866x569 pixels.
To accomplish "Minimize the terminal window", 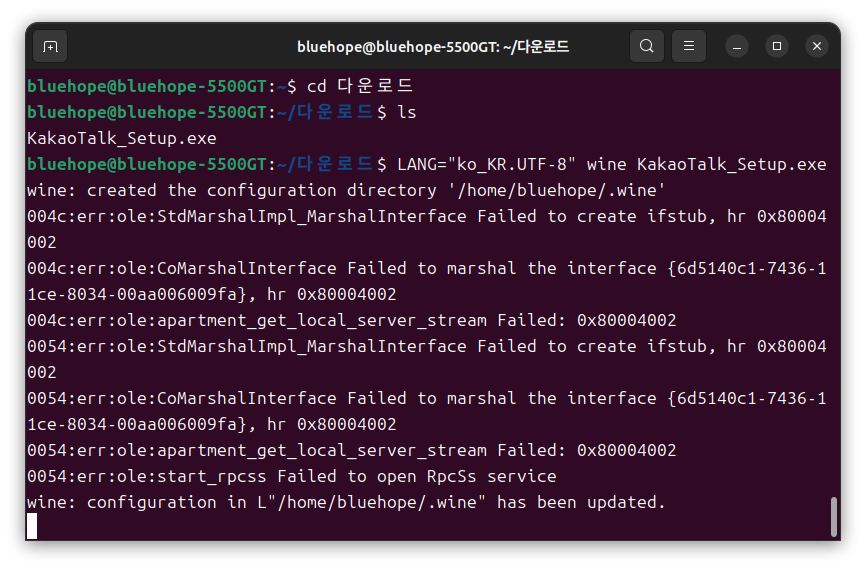I will [737, 46].
